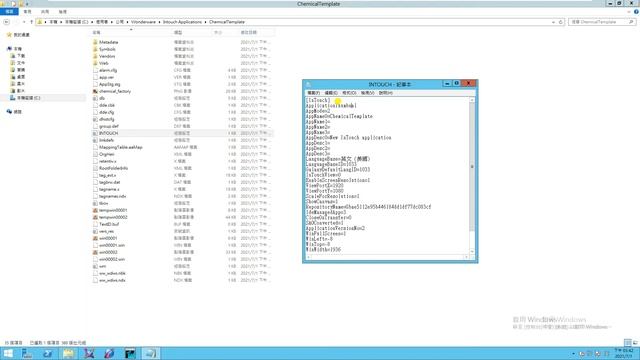Open the Metadata folder icon
The image size is (640, 360).
(x=95, y=42)
